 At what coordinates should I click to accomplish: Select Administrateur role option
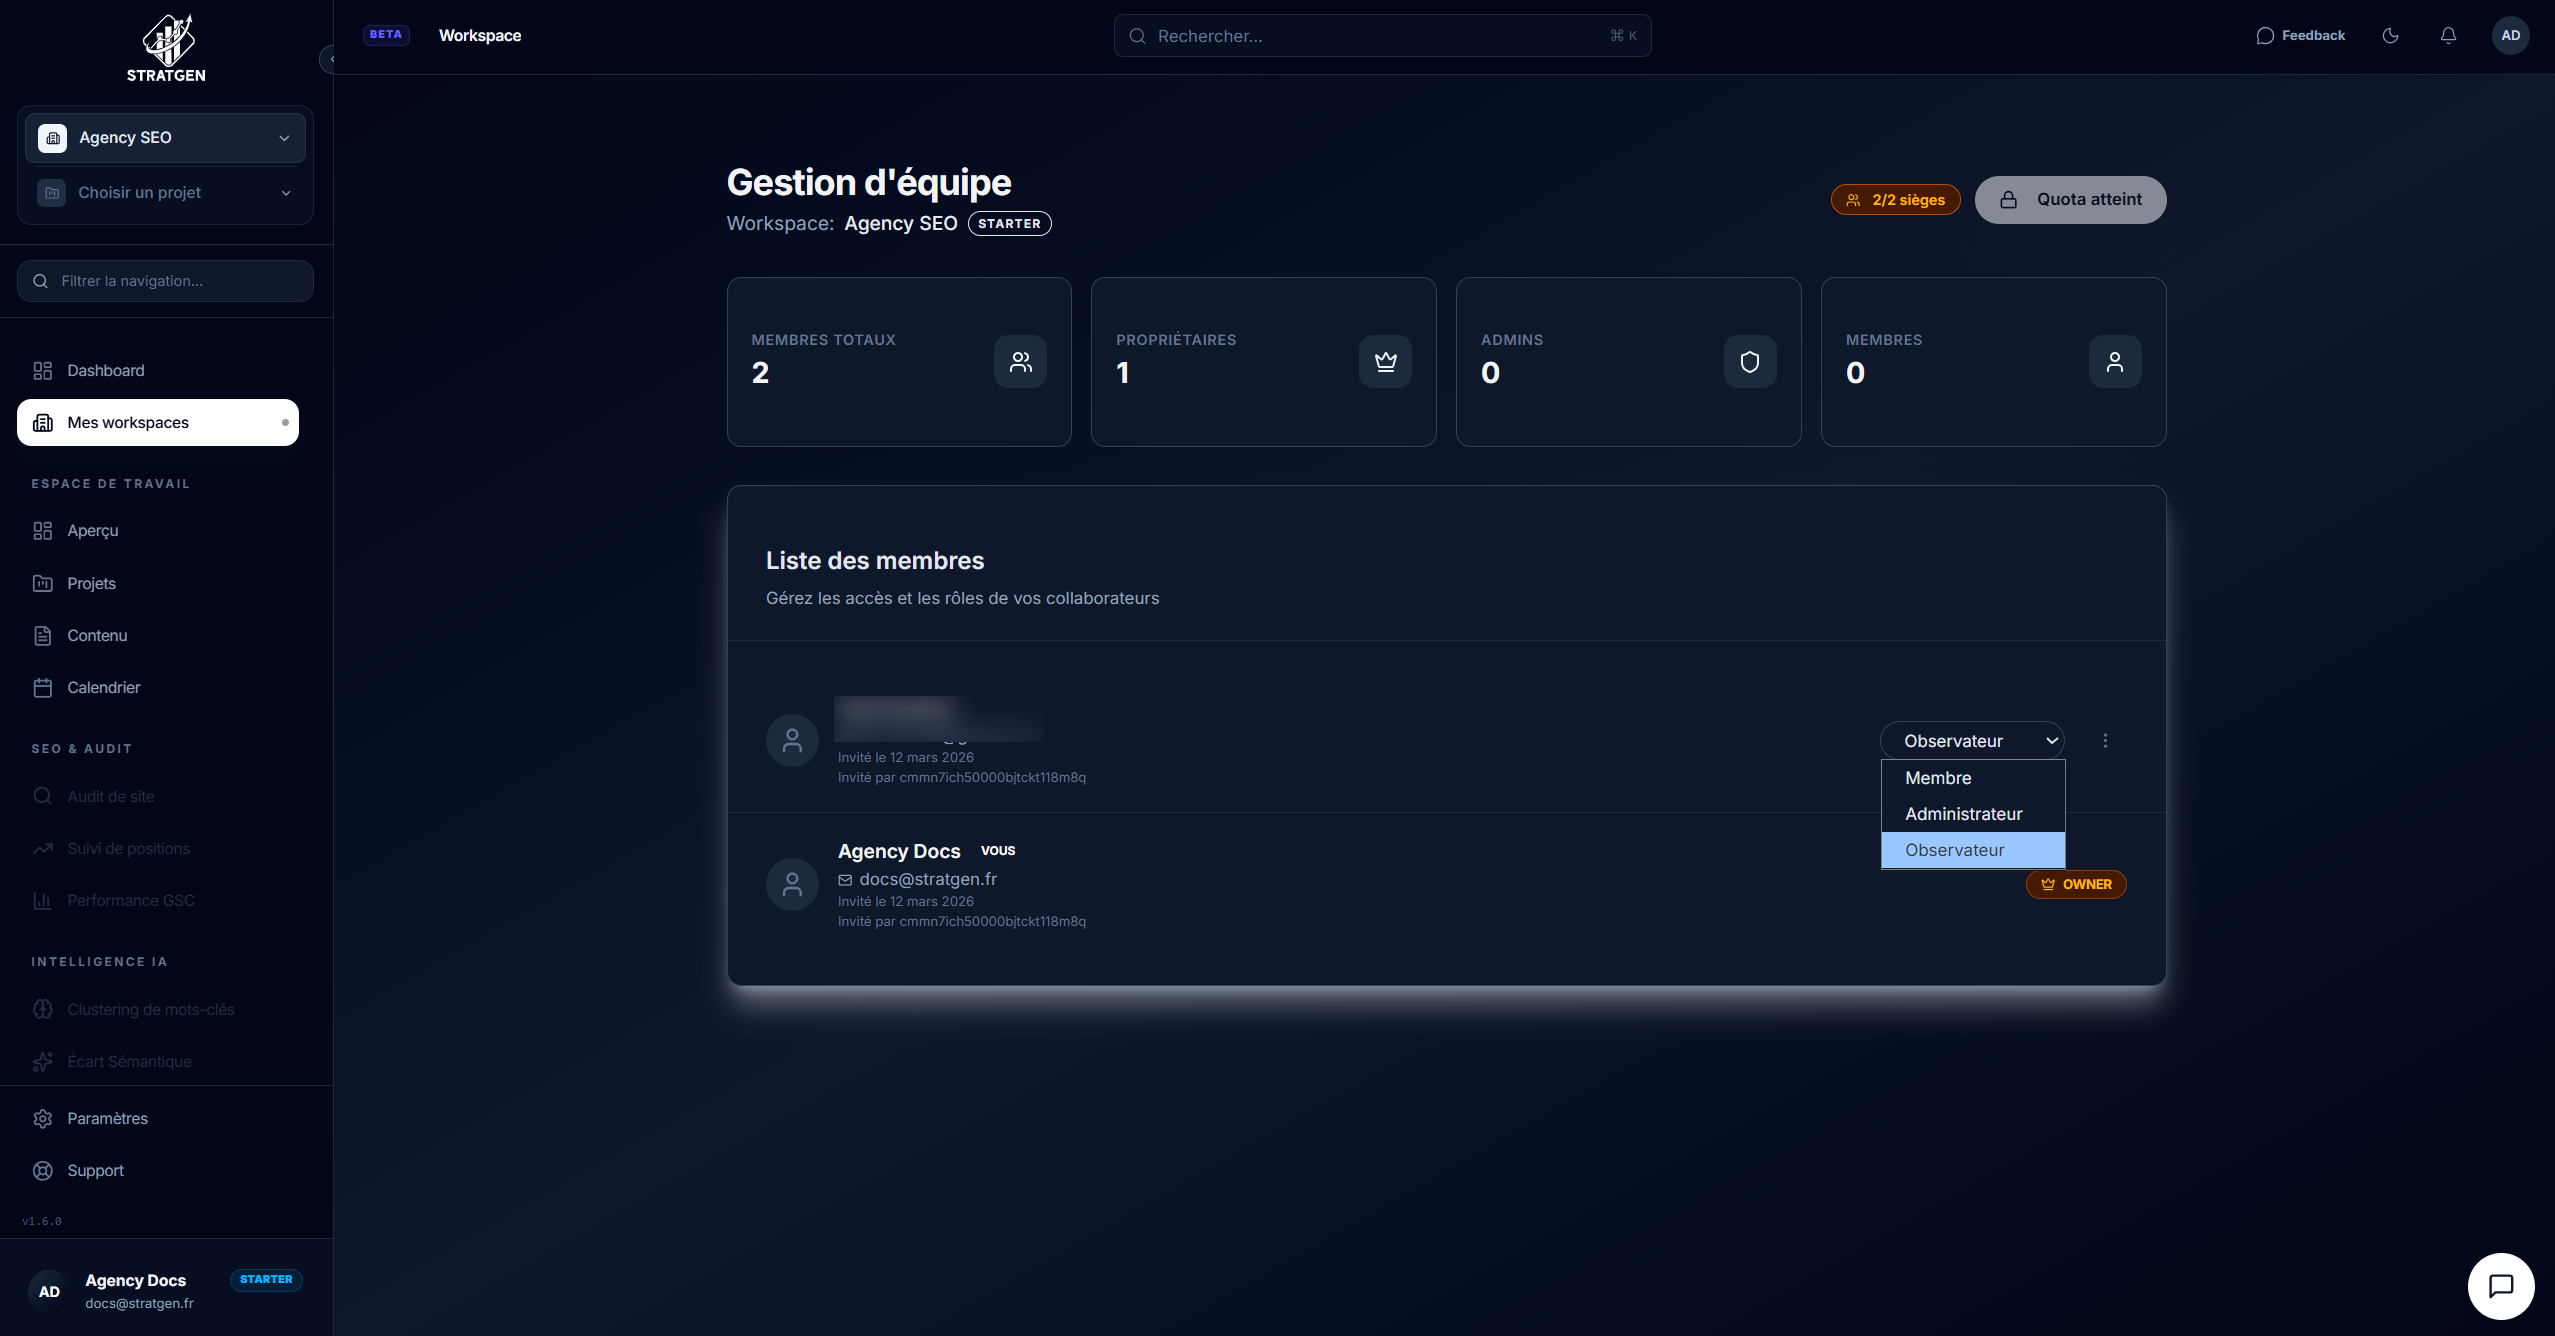point(1963,814)
